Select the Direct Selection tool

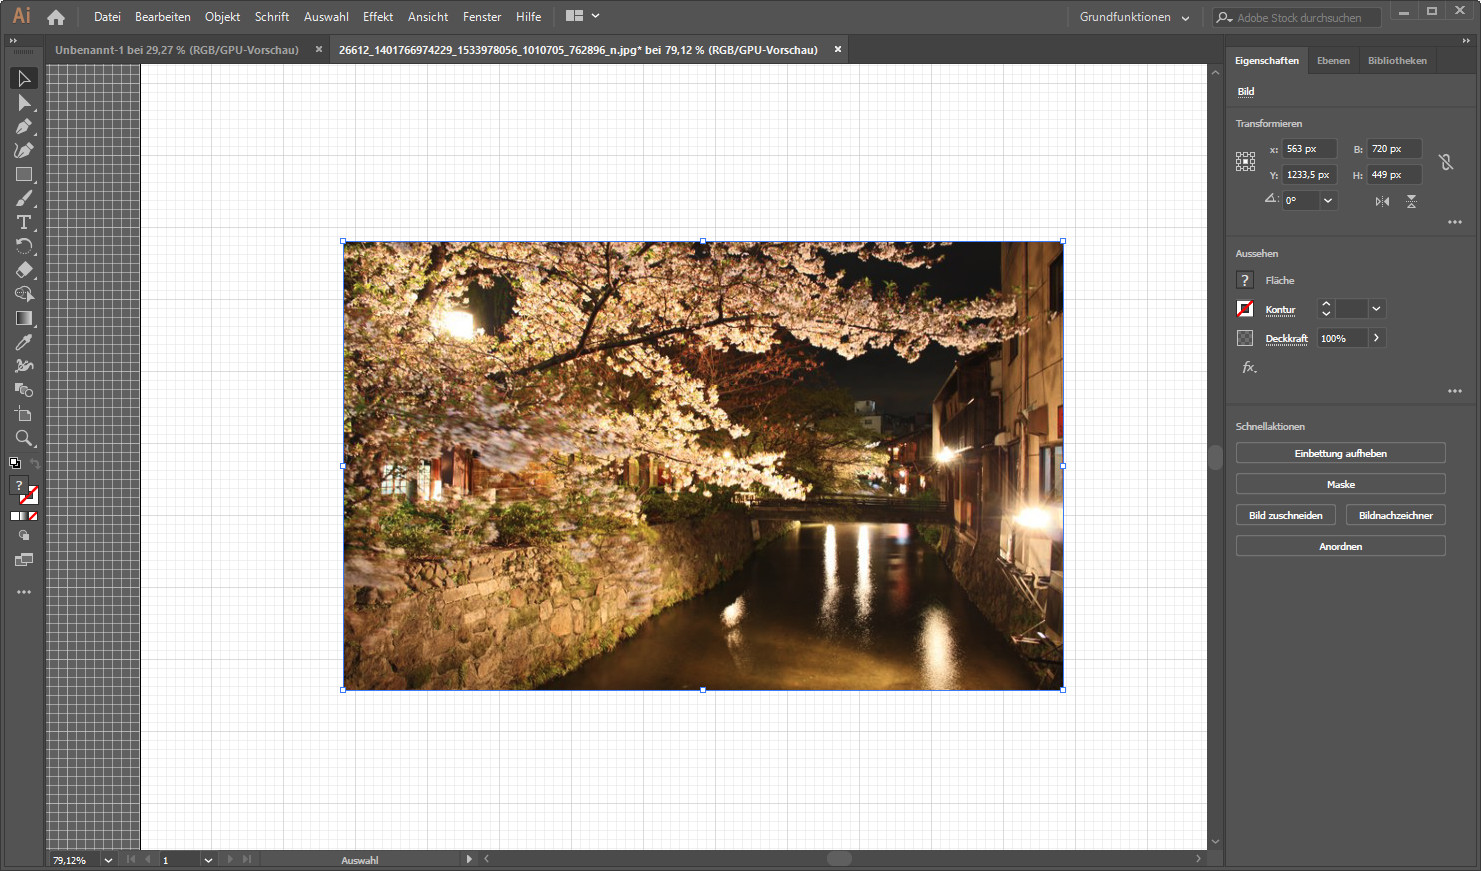[x=24, y=103]
